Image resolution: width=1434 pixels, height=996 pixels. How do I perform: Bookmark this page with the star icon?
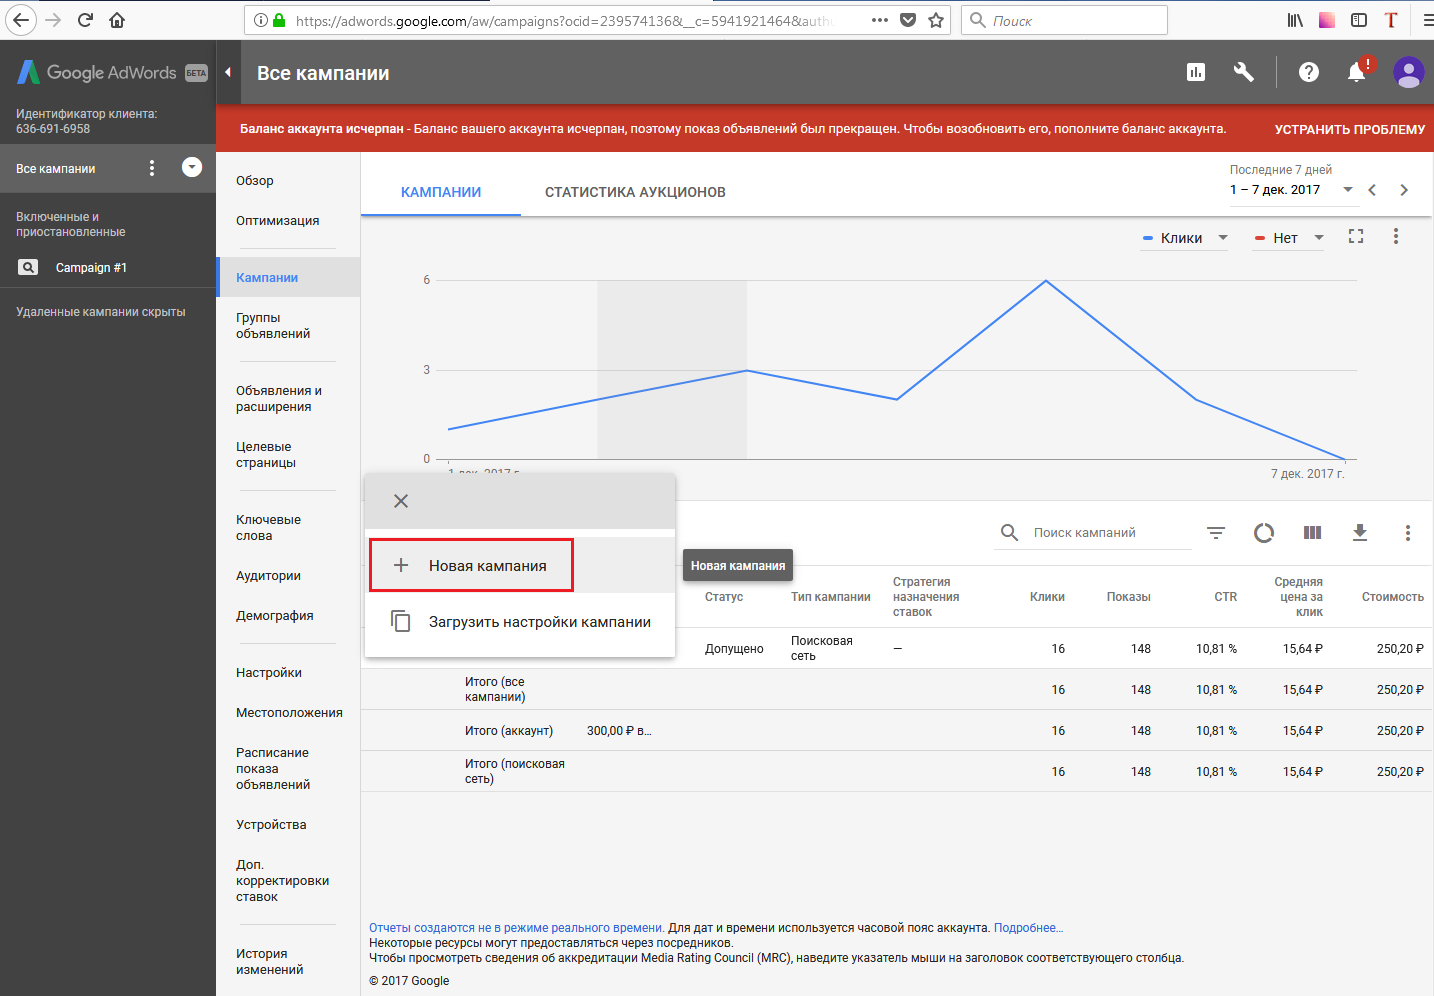click(936, 20)
